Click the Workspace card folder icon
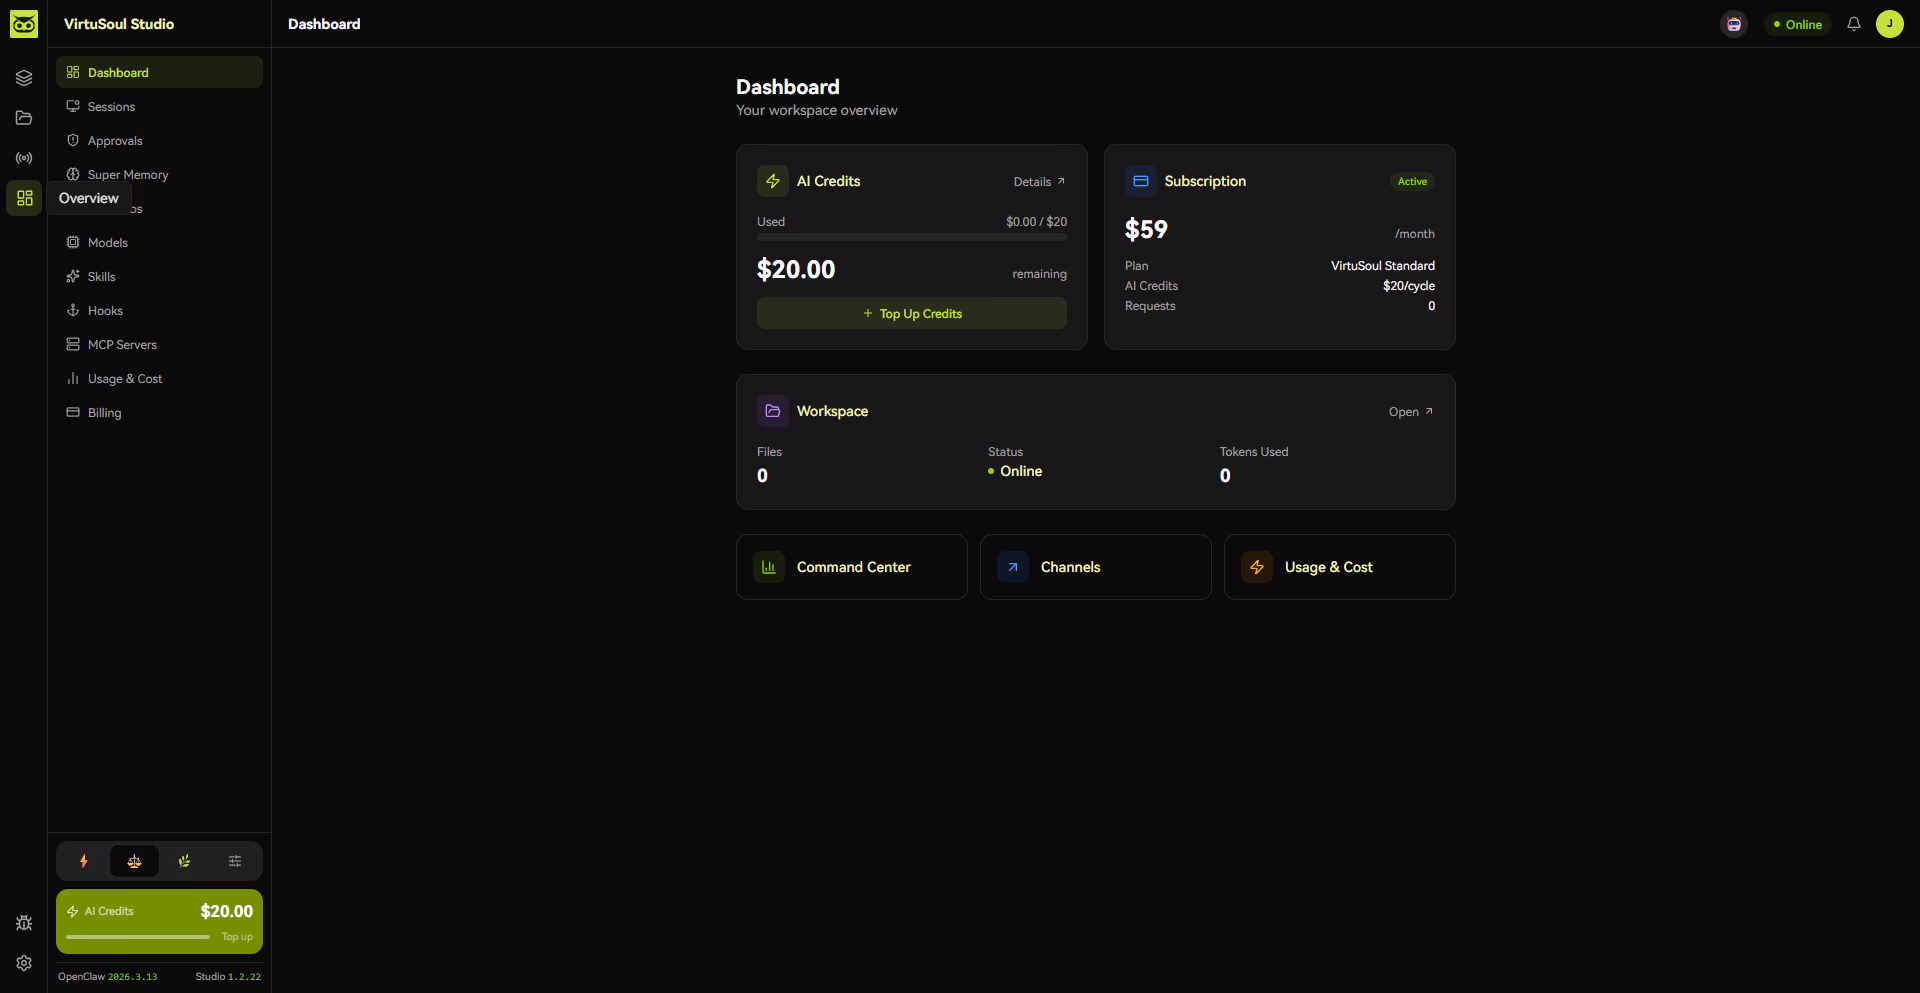The width and height of the screenshot is (1920, 993). pyautogui.click(x=773, y=411)
